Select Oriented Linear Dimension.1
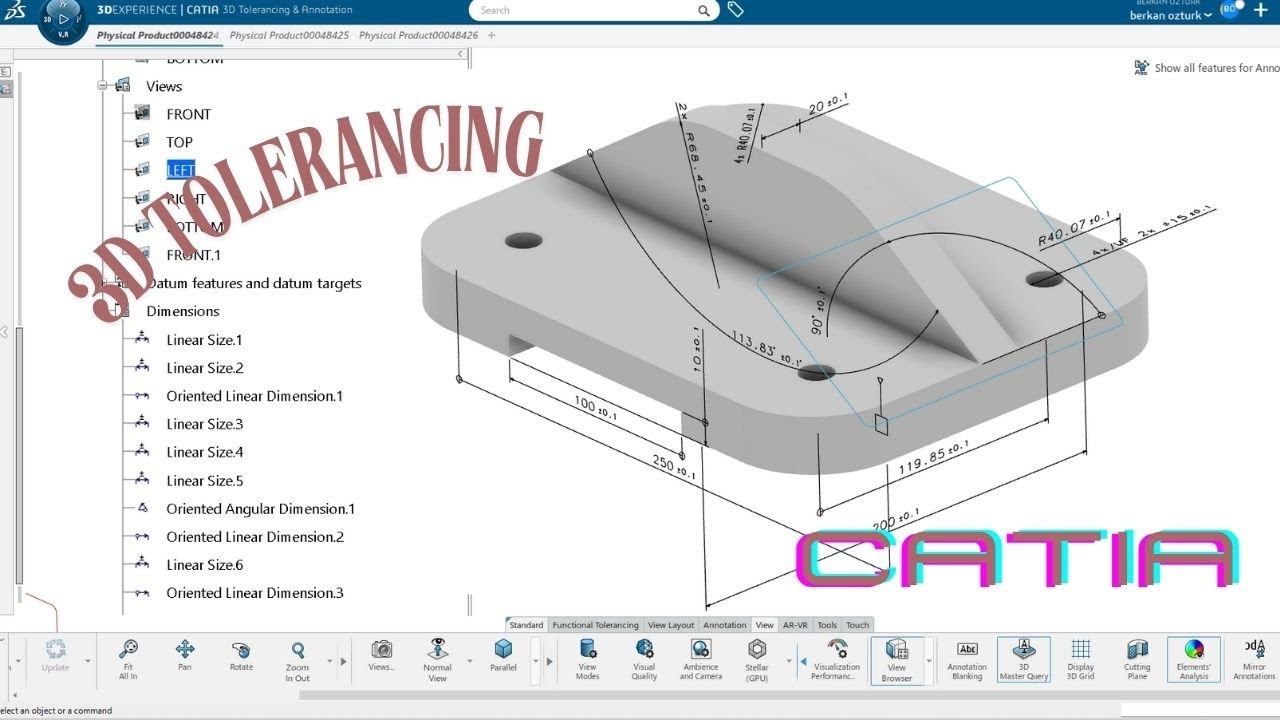Image resolution: width=1280 pixels, height=720 pixels. [x=254, y=396]
